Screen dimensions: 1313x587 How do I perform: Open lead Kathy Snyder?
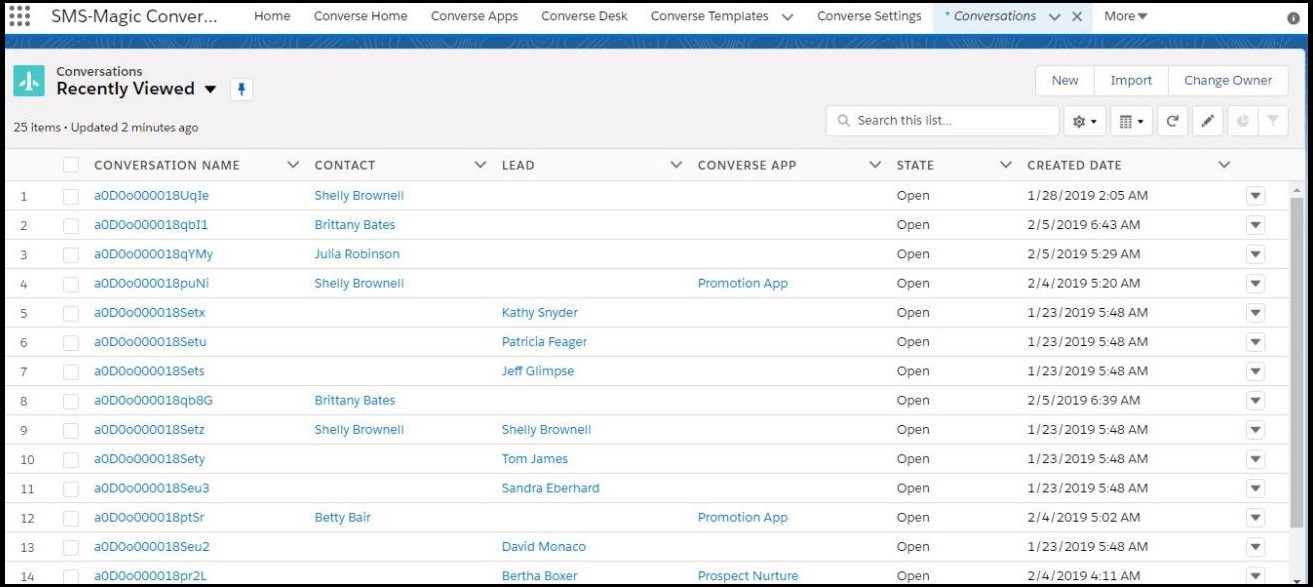[540, 313]
